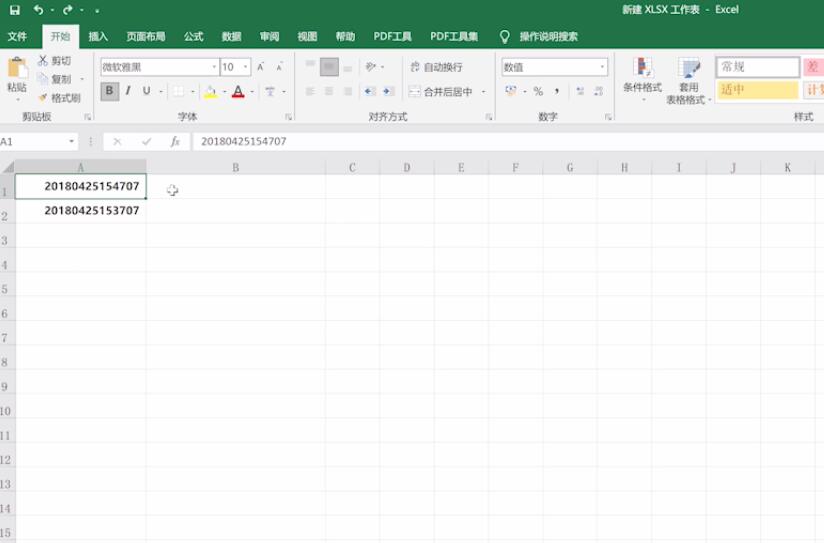Apply percent style

(x=538, y=91)
